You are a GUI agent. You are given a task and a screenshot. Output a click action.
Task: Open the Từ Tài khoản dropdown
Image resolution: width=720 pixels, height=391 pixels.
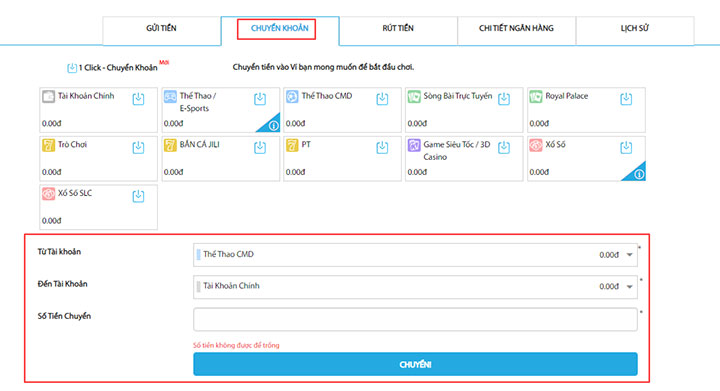415,255
